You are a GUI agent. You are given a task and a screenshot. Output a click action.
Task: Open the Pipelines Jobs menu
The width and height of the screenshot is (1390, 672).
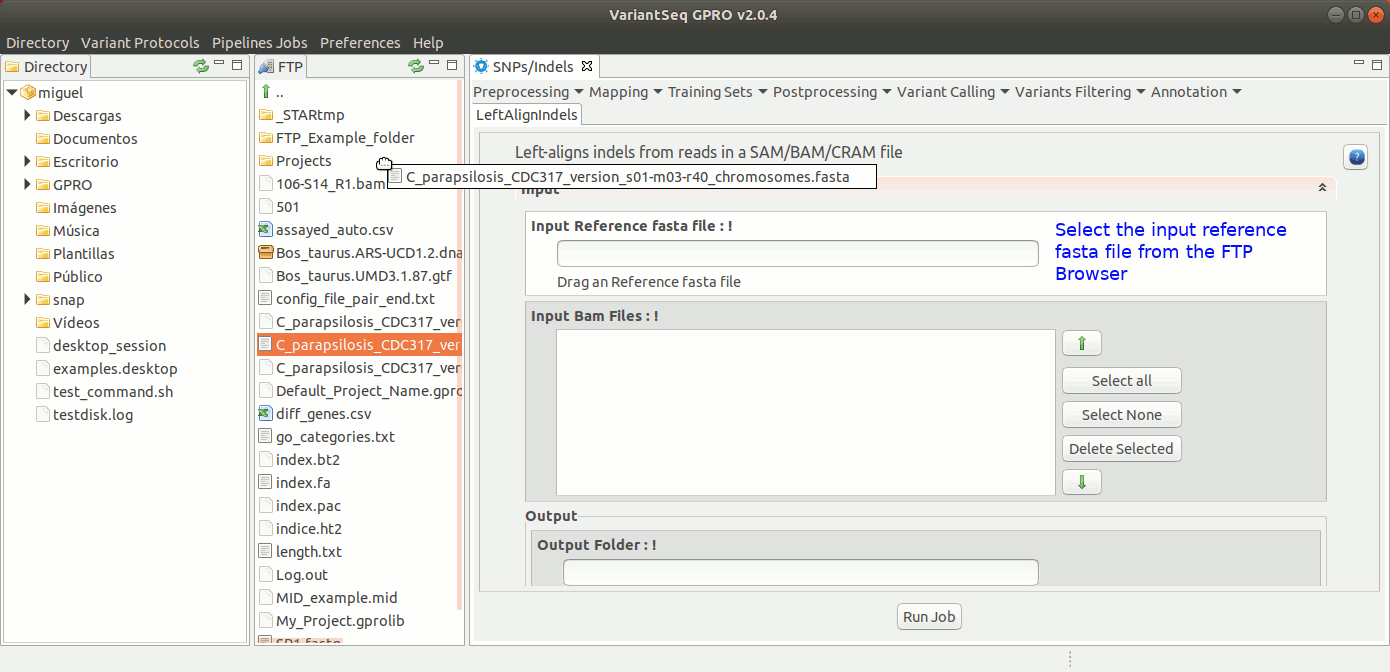[x=259, y=43]
